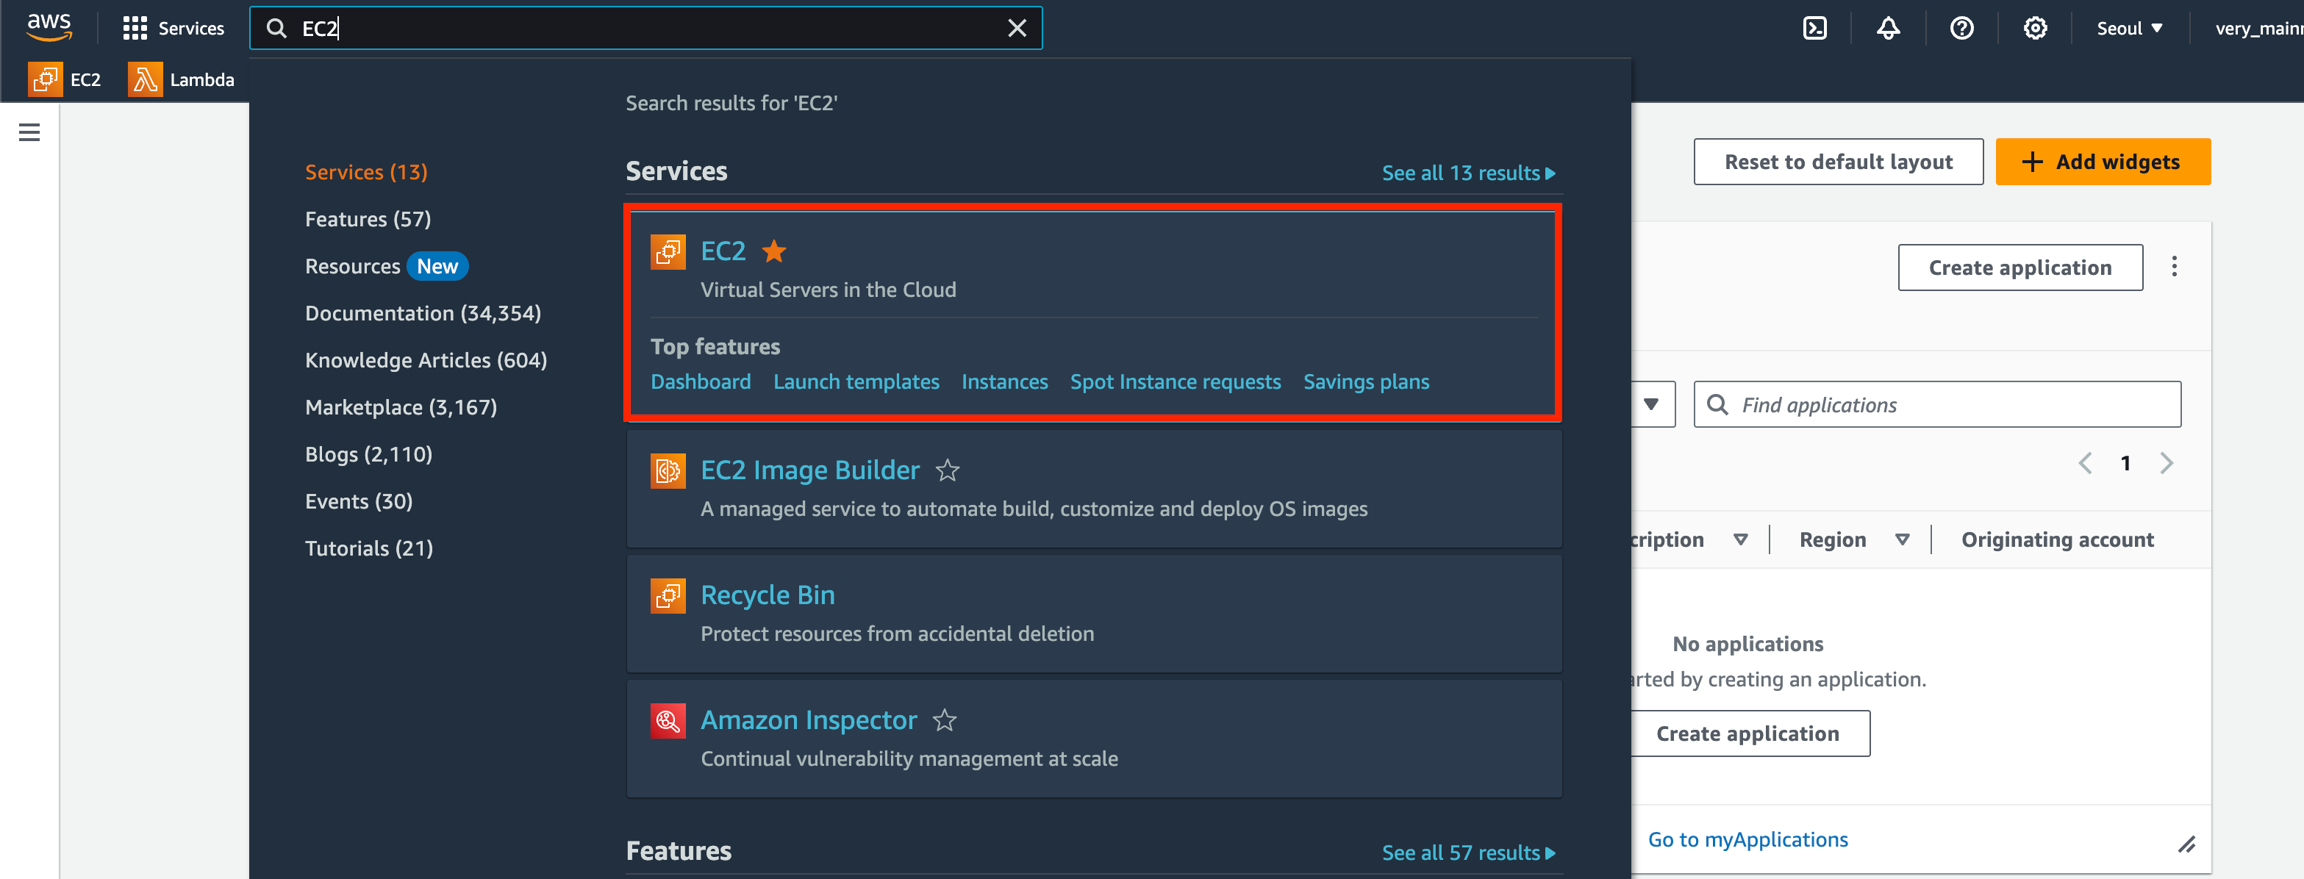Open the Launch templates feature link

coord(856,382)
